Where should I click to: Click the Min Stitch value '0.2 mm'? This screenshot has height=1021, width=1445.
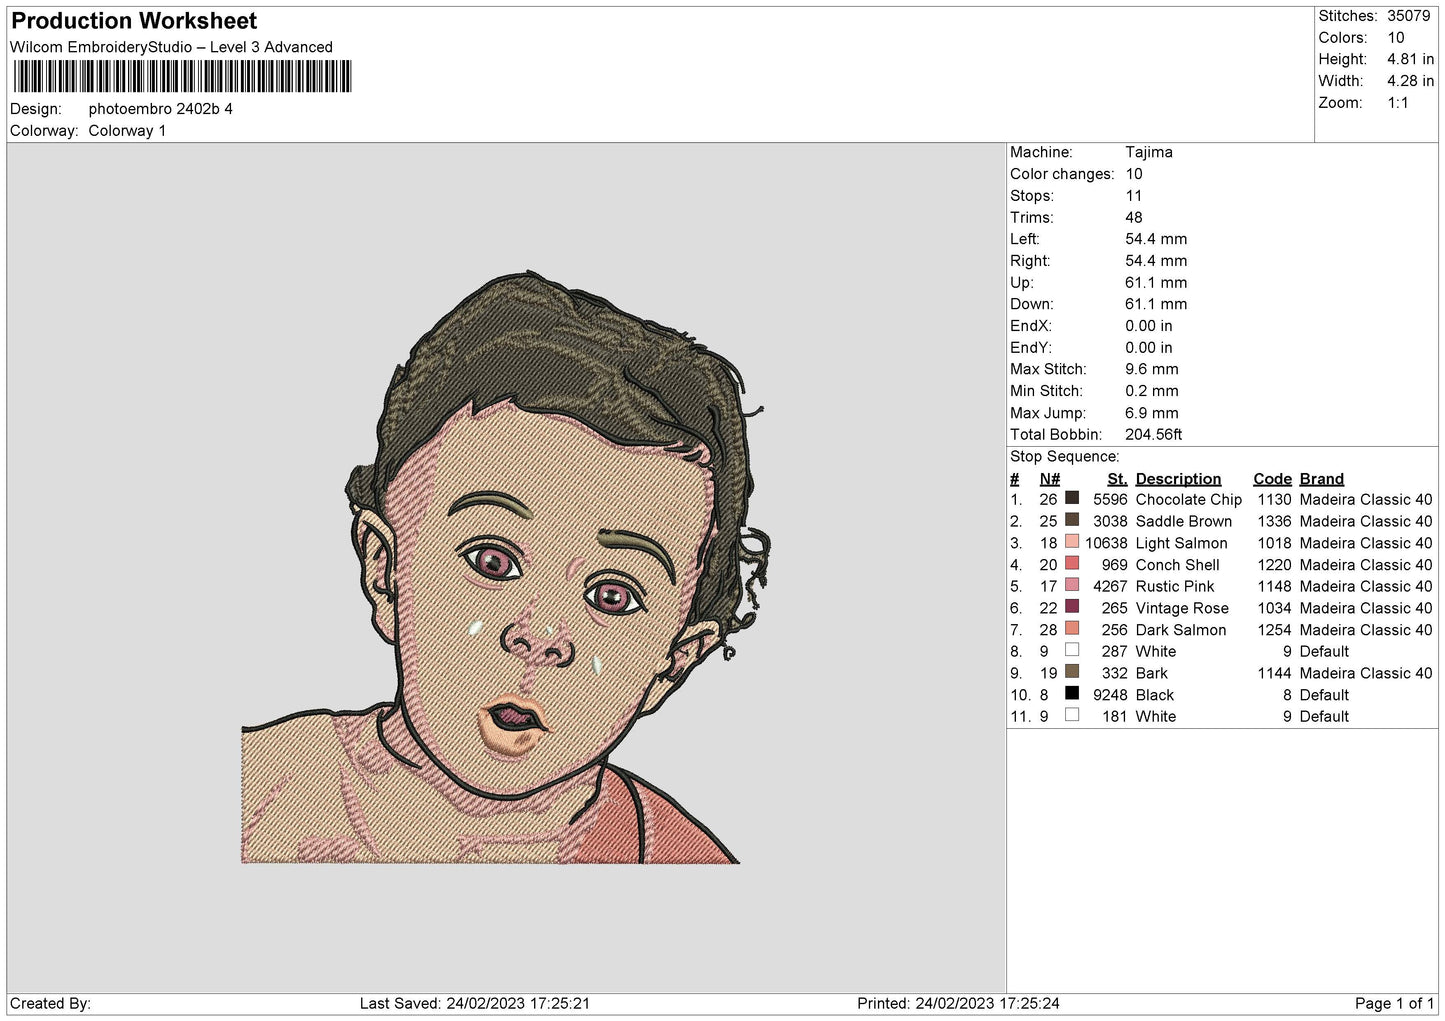coord(1152,391)
